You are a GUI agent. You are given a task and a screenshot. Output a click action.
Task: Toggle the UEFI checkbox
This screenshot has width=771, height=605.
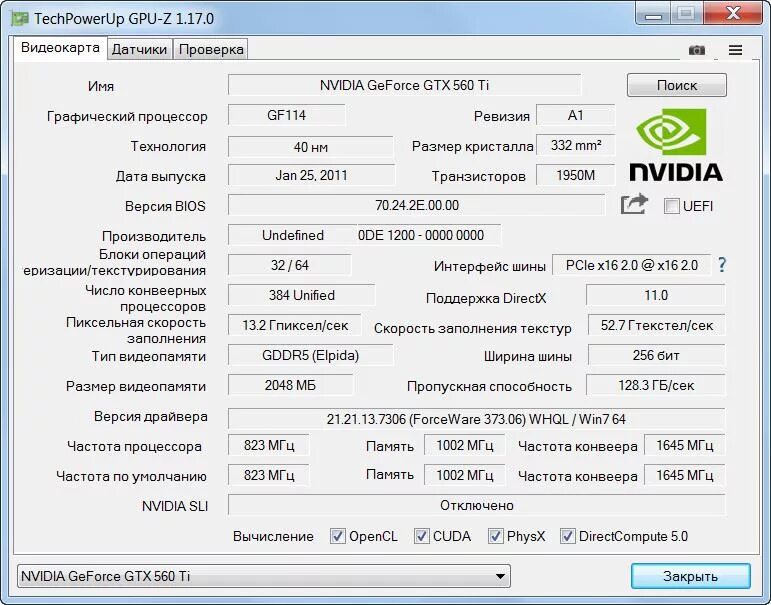point(671,206)
